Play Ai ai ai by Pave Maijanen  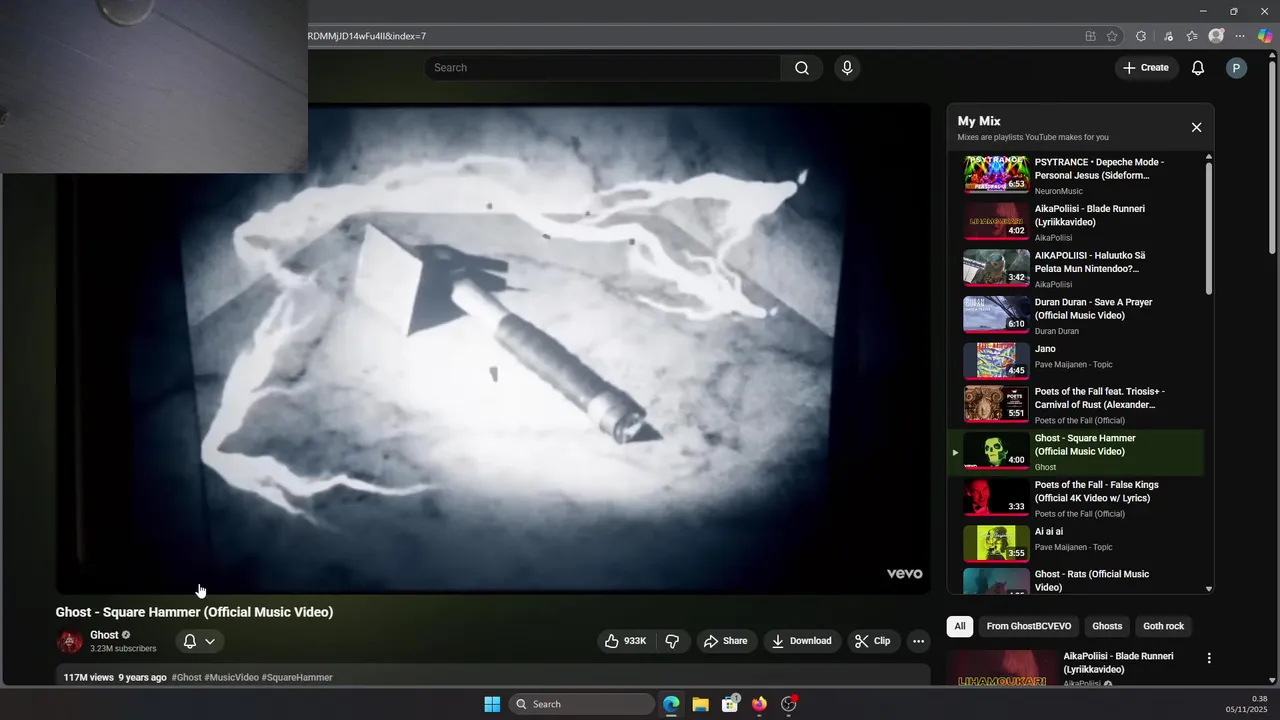1075,543
